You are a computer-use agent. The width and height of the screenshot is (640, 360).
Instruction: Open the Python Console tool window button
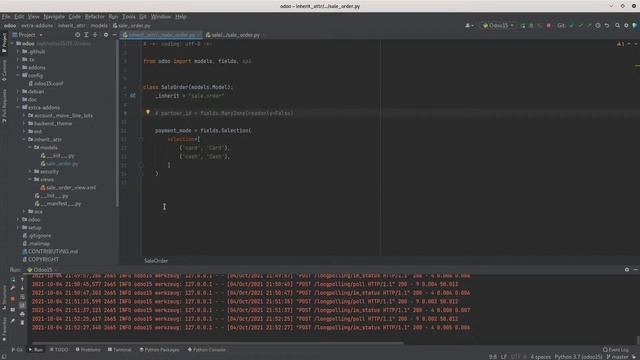click(x=207, y=350)
